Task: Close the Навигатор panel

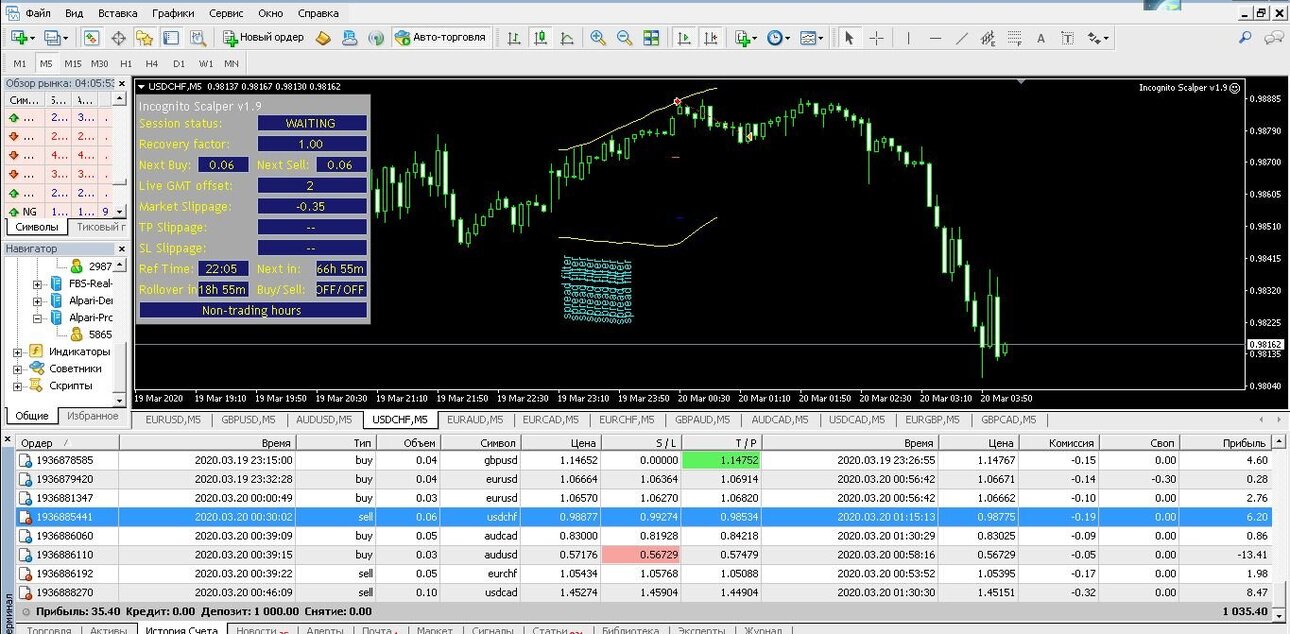Action: click(120, 249)
